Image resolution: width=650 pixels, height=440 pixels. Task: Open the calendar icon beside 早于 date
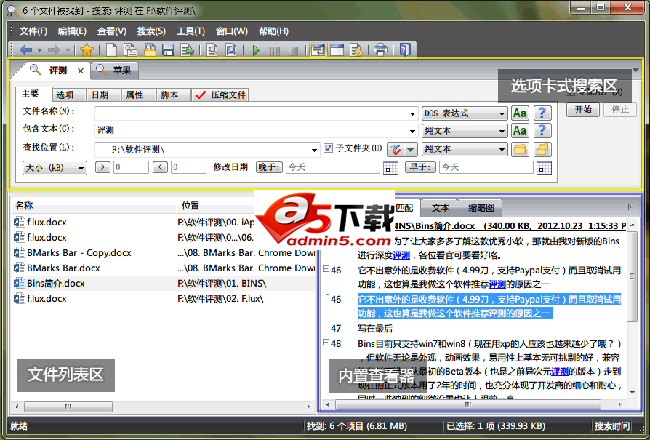[544, 168]
